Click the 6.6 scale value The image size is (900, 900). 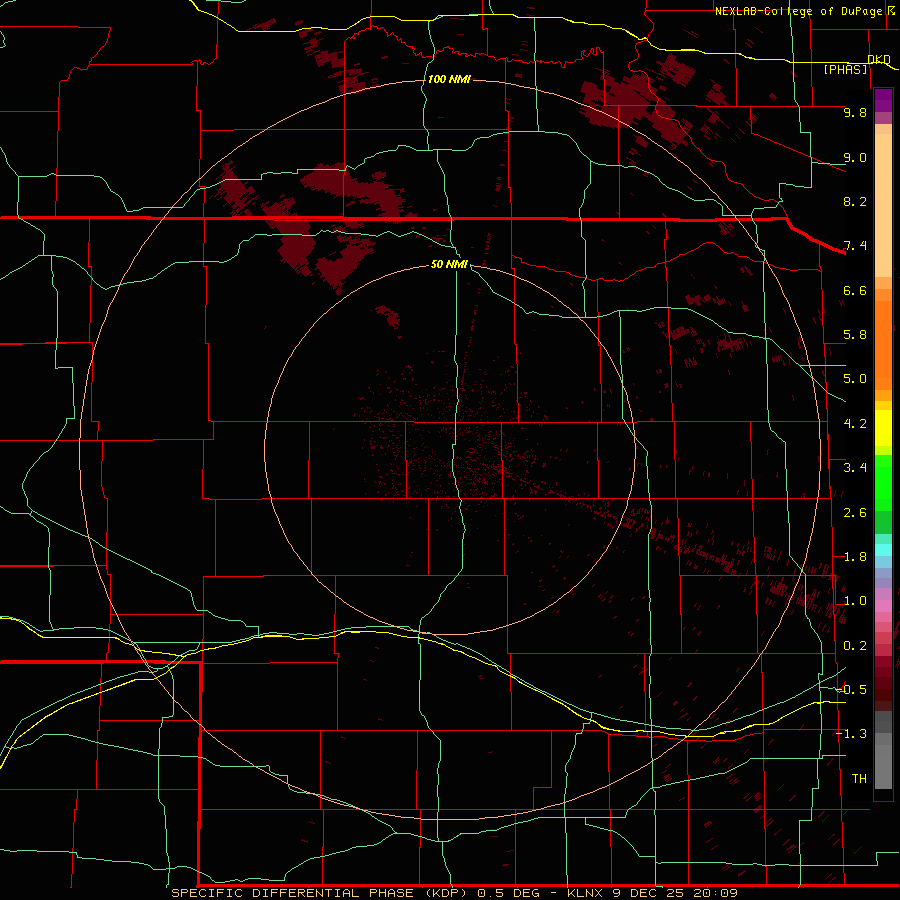[855, 290]
